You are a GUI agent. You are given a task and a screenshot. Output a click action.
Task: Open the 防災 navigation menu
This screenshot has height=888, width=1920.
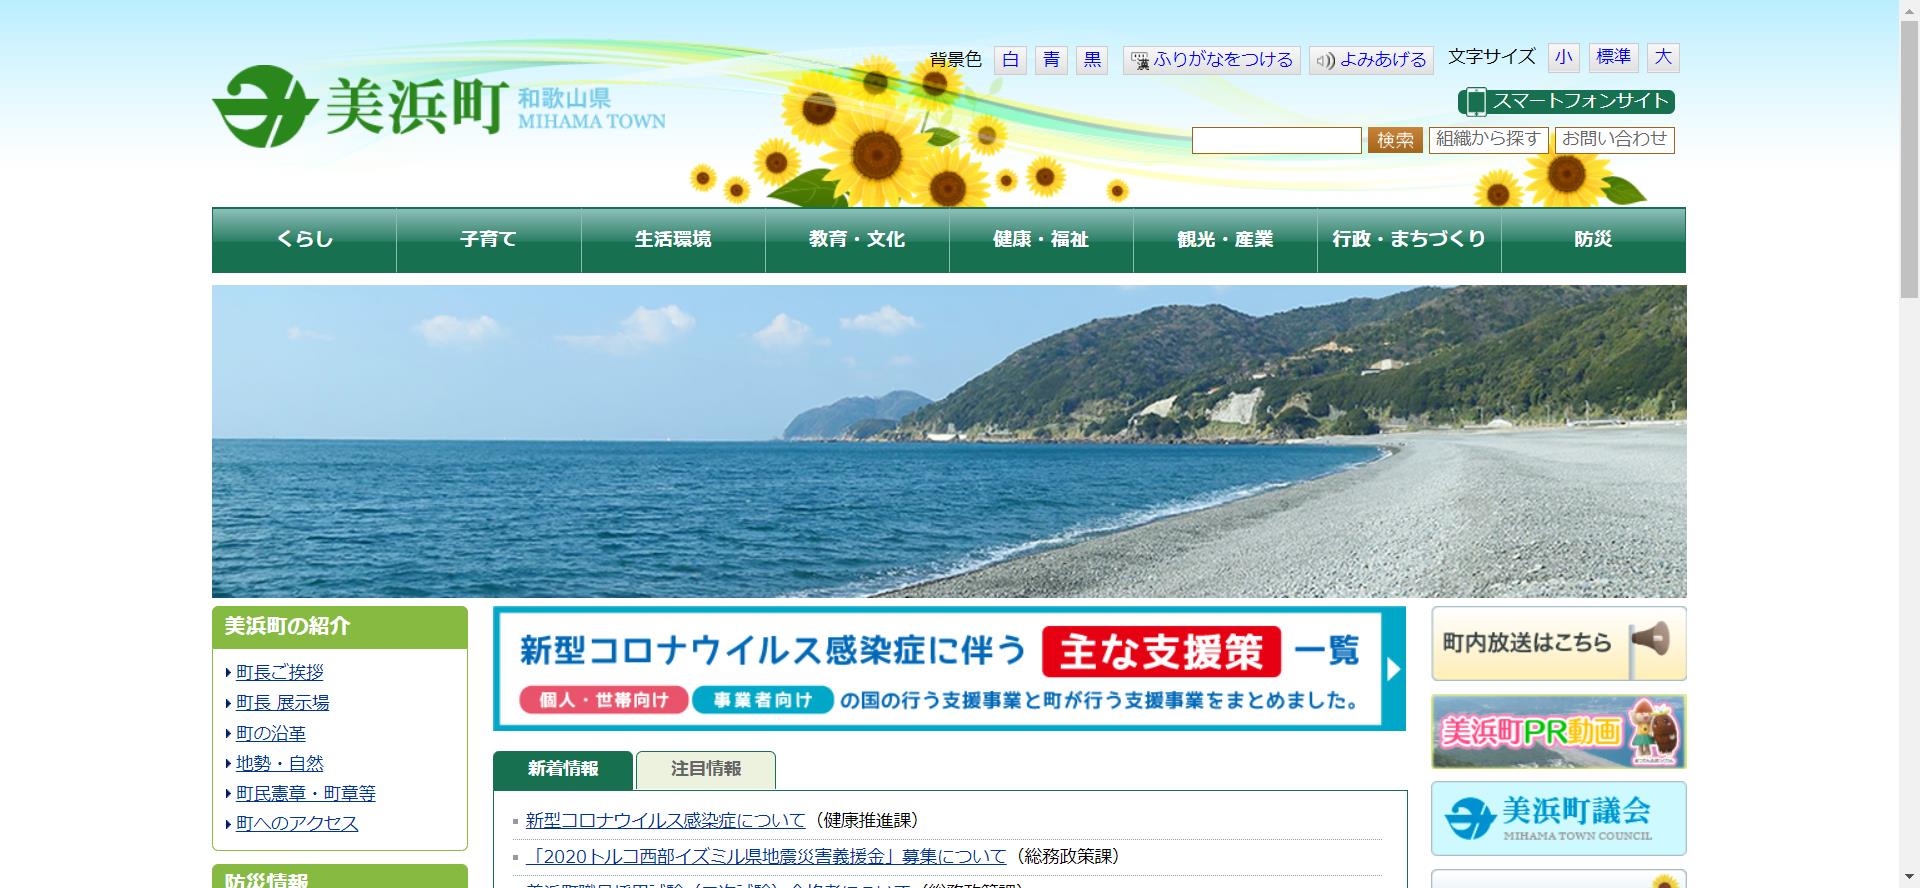point(1593,240)
